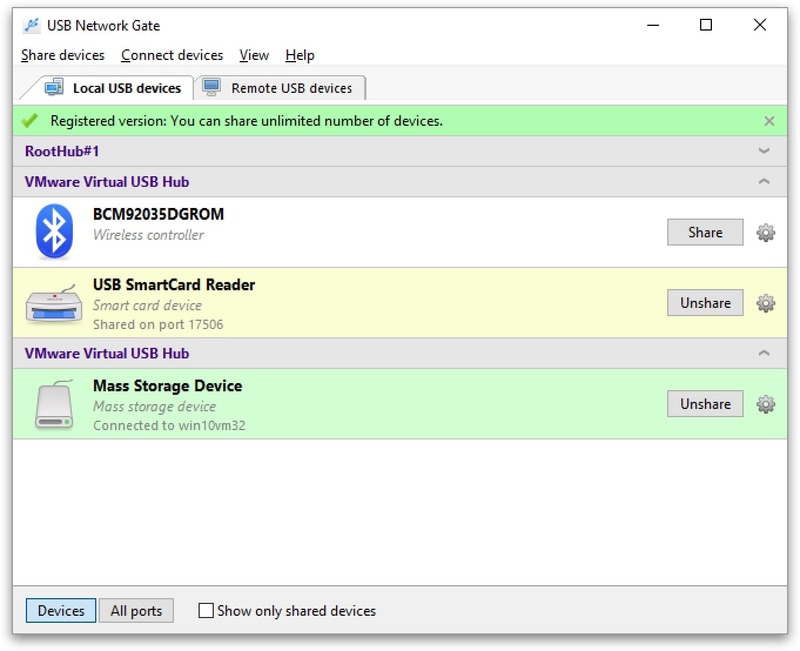
Task: Click the 'Smart card device' description text
Action: (x=147, y=305)
